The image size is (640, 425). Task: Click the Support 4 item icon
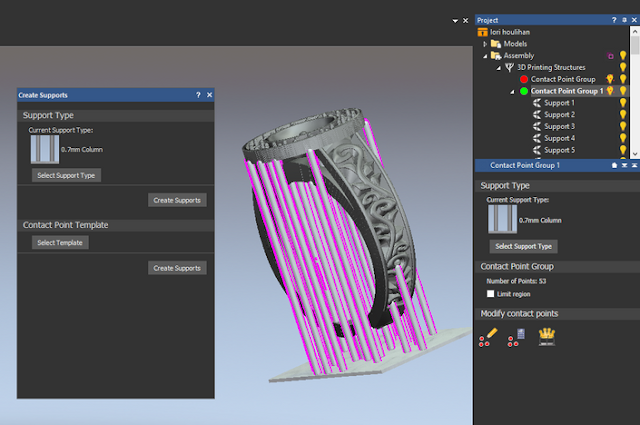tap(537, 138)
